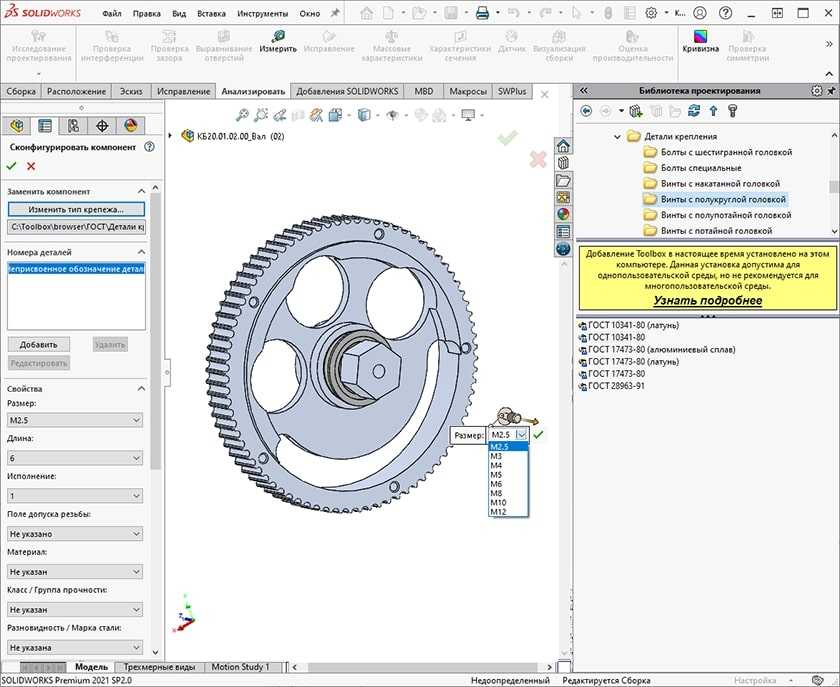Collapse the Заменить компонент section
The width and height of the screenshot is (840, 687).
141,191
